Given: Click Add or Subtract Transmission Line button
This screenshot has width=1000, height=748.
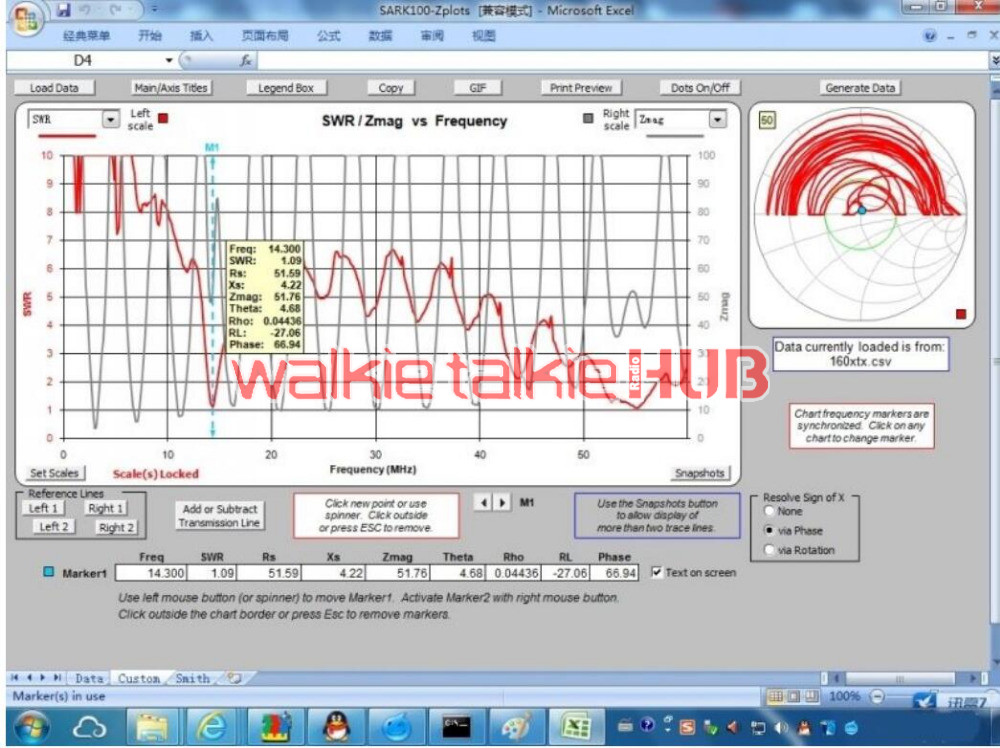Looking at the screenshot, I should (x=219, y=515).
